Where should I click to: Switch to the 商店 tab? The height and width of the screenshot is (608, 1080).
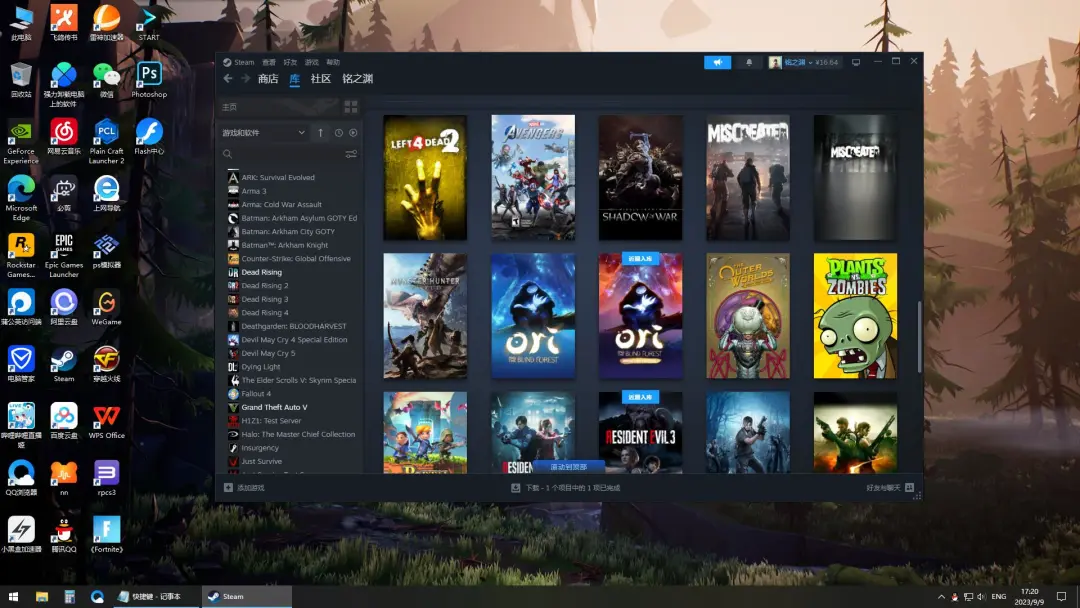point(268,79)
